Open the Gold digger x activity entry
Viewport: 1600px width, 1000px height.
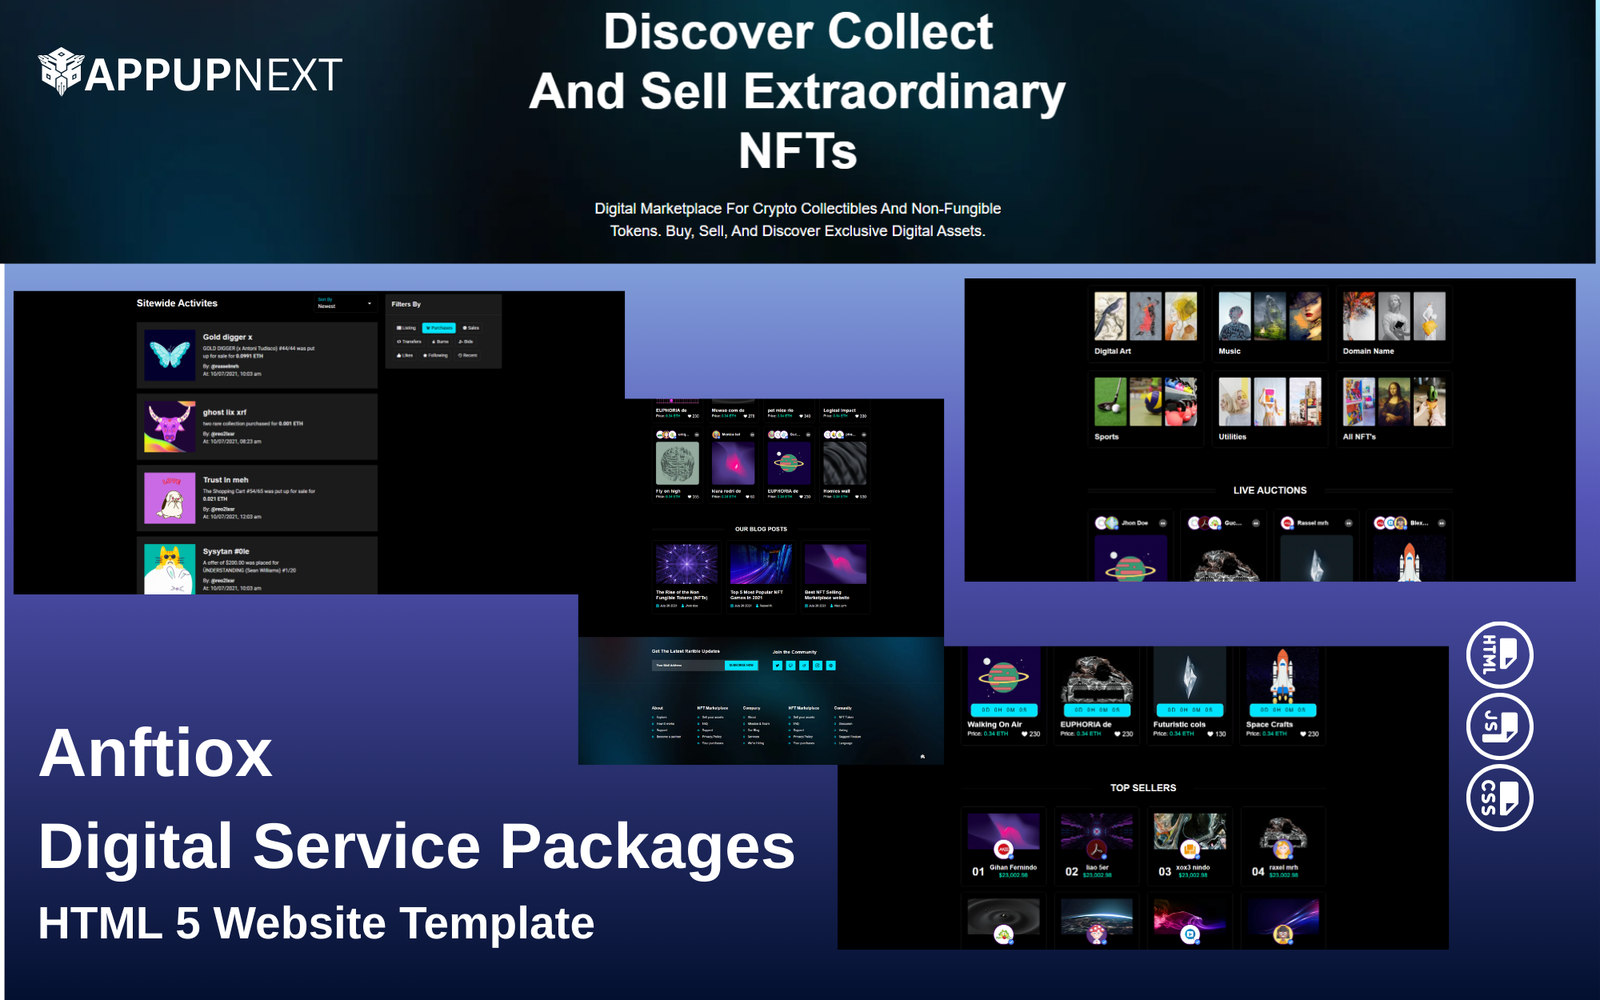coord(257,355)
